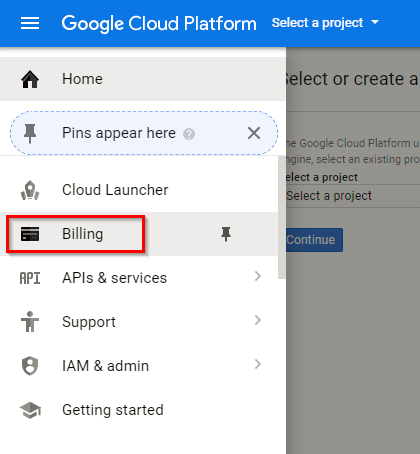Image resolution: width=420 pixels, height=454 pixels.
Task: Expand the Support submenu chevron
Action: point(258,320)
